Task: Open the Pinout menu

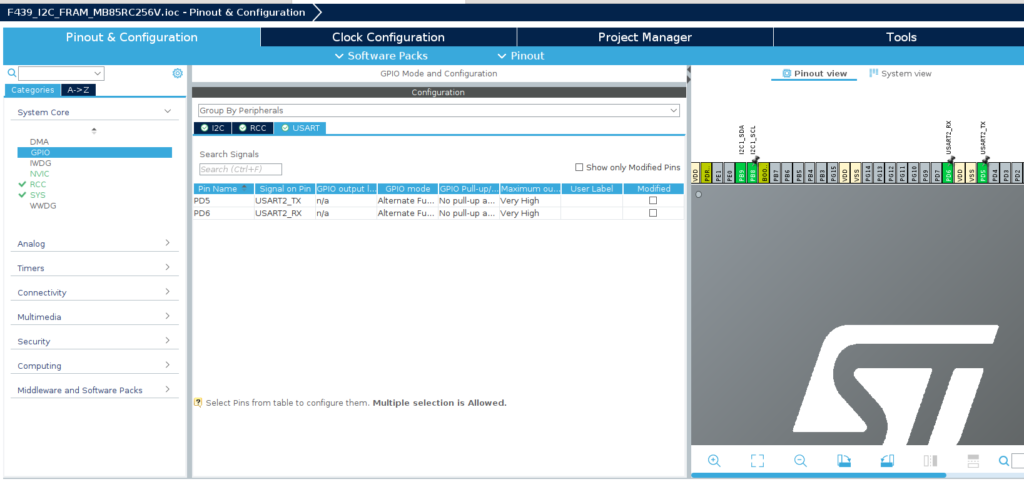Action: [521, 56]
